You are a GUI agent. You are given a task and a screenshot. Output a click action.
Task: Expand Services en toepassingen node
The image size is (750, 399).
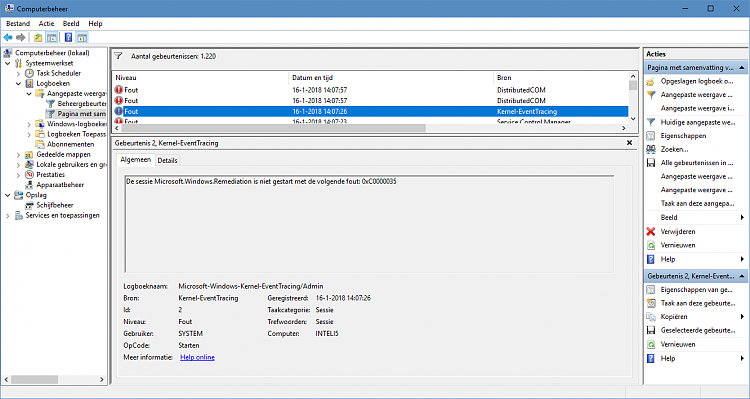click(x=8, y=216)
